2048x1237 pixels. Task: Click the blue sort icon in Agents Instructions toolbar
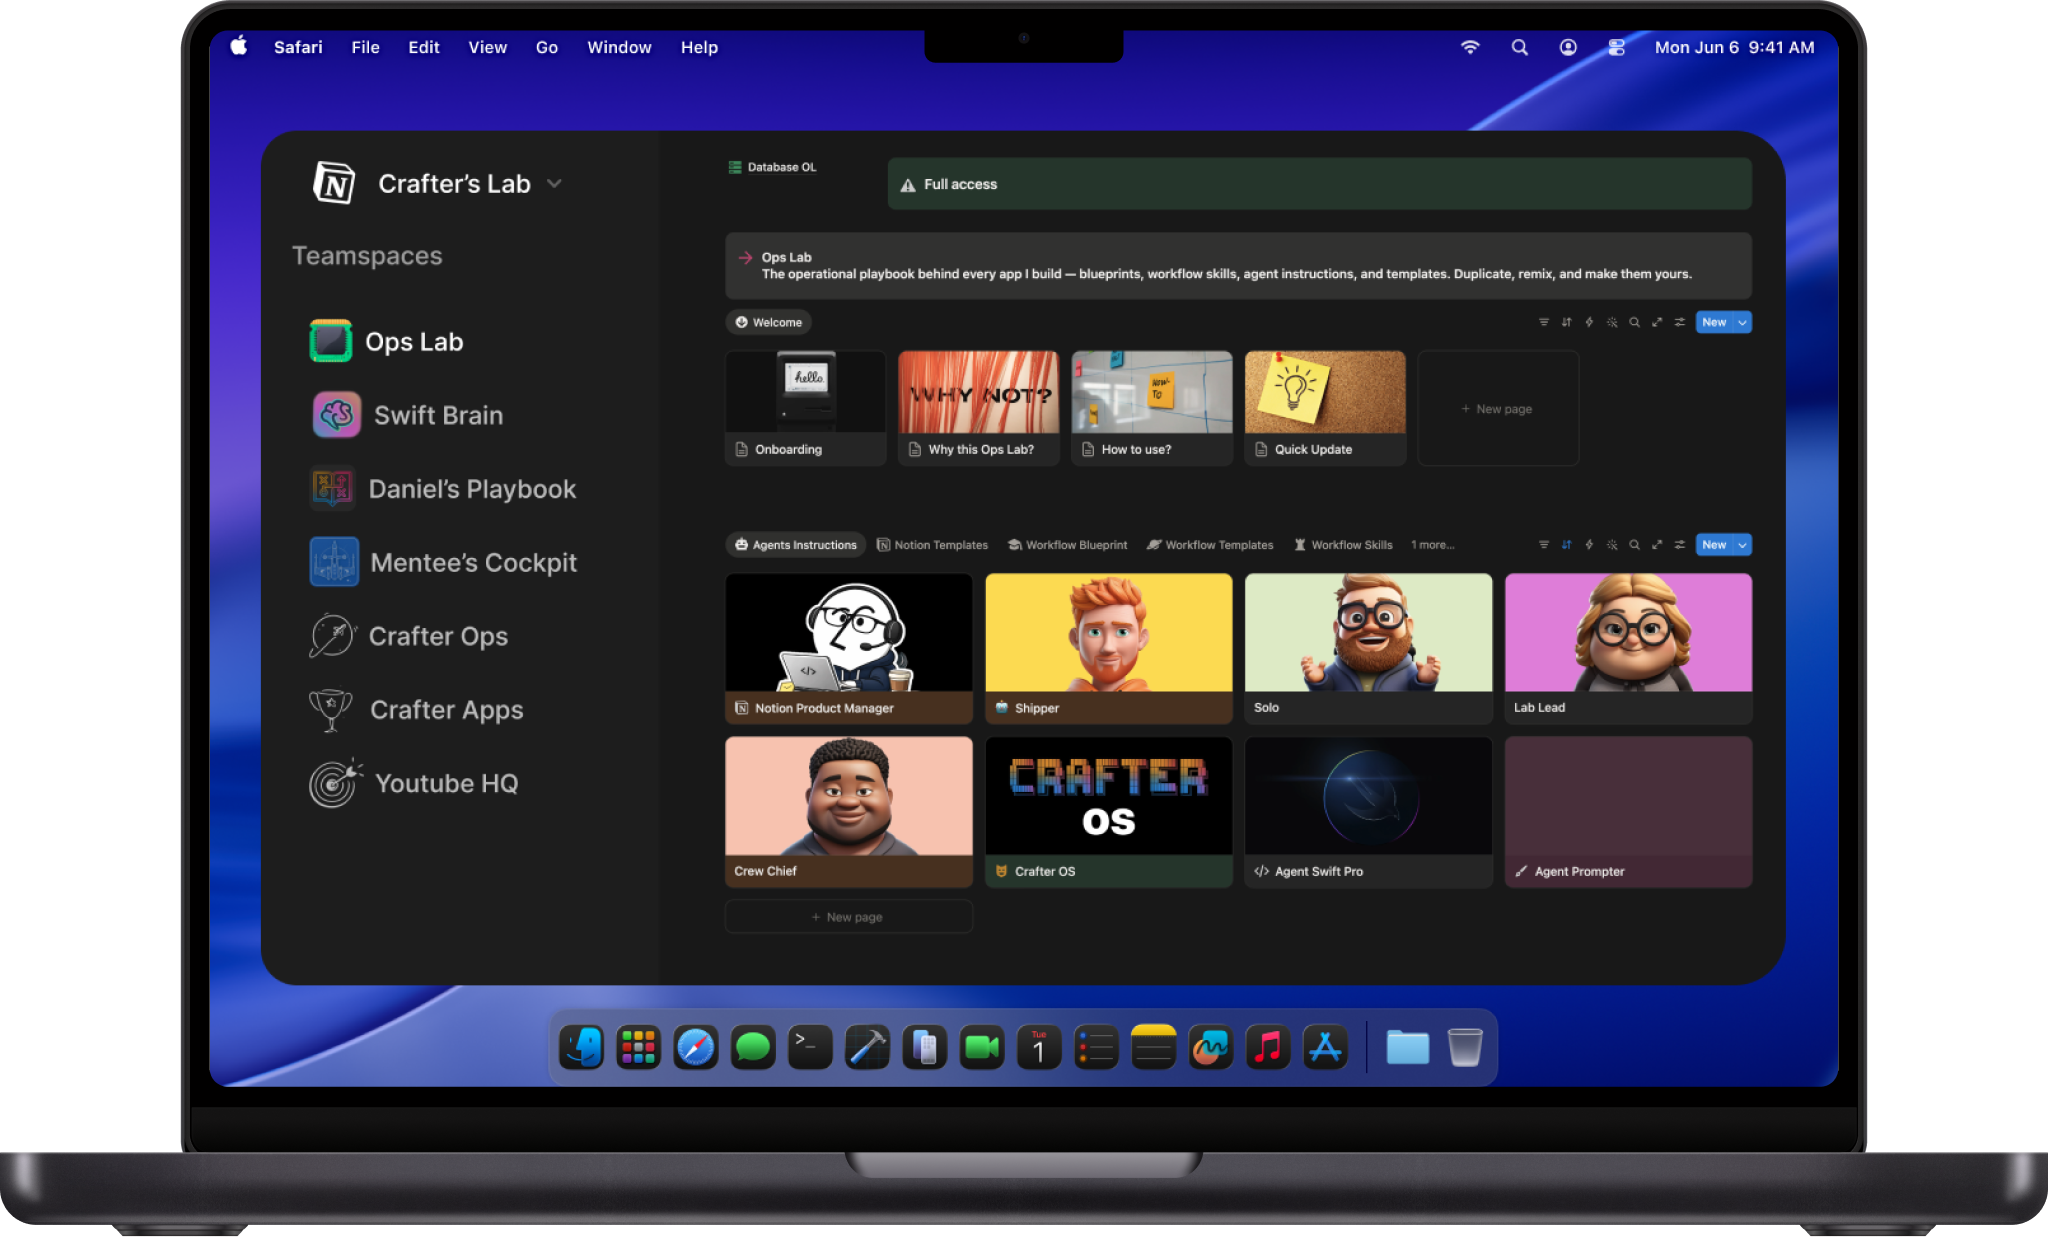pos(1566,545)
